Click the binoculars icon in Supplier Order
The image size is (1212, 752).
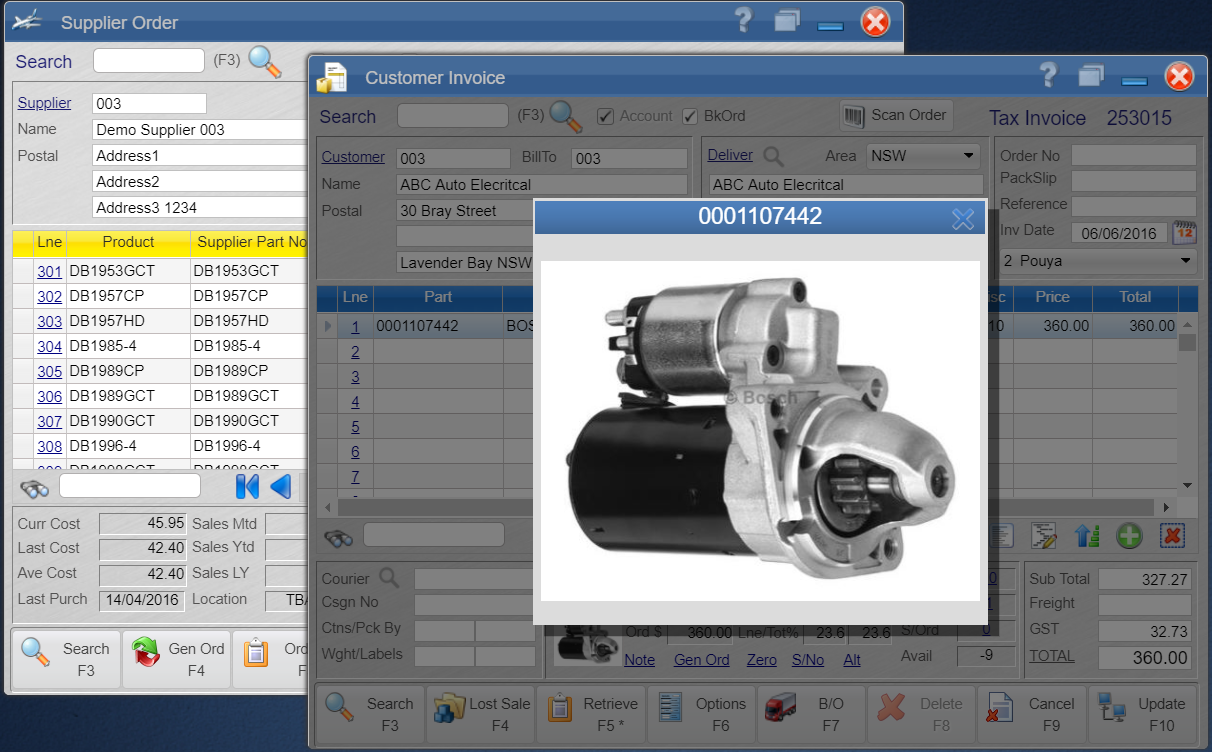point(35,487)
